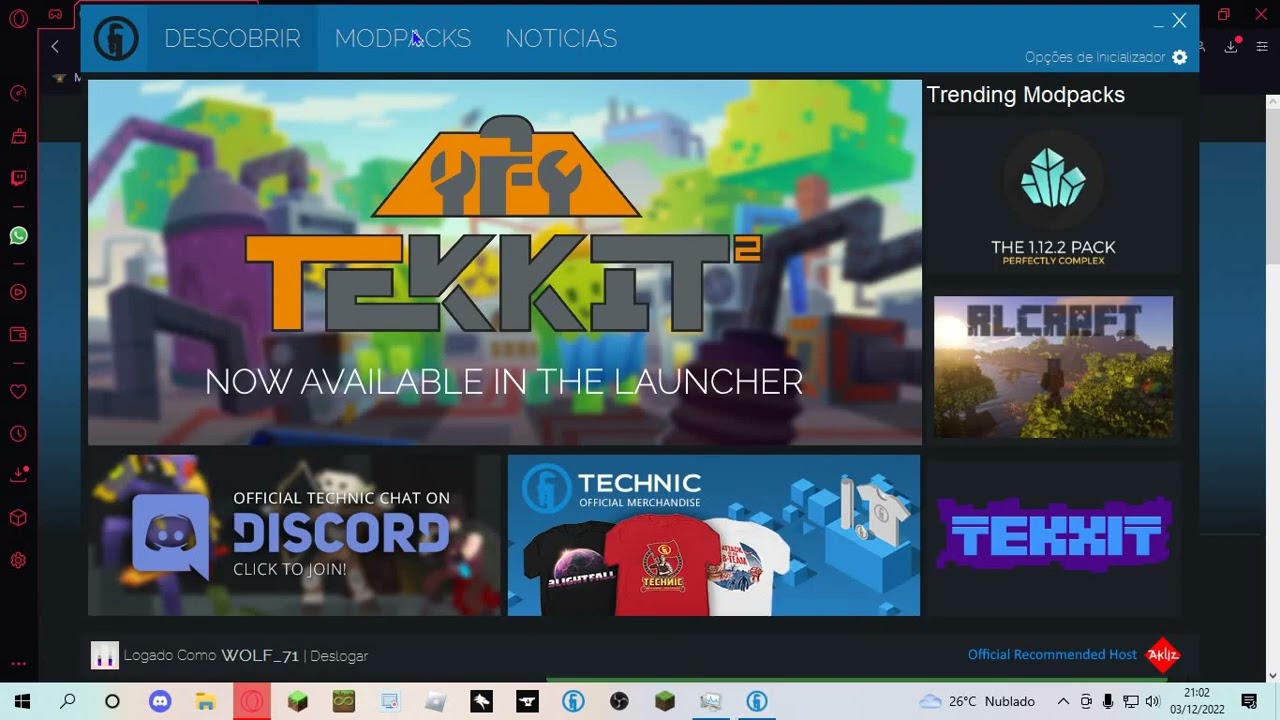This screenshot has height=720, width=1280.
Task: Go back with the Opera back arrow
Action: [x=55, y=46]
